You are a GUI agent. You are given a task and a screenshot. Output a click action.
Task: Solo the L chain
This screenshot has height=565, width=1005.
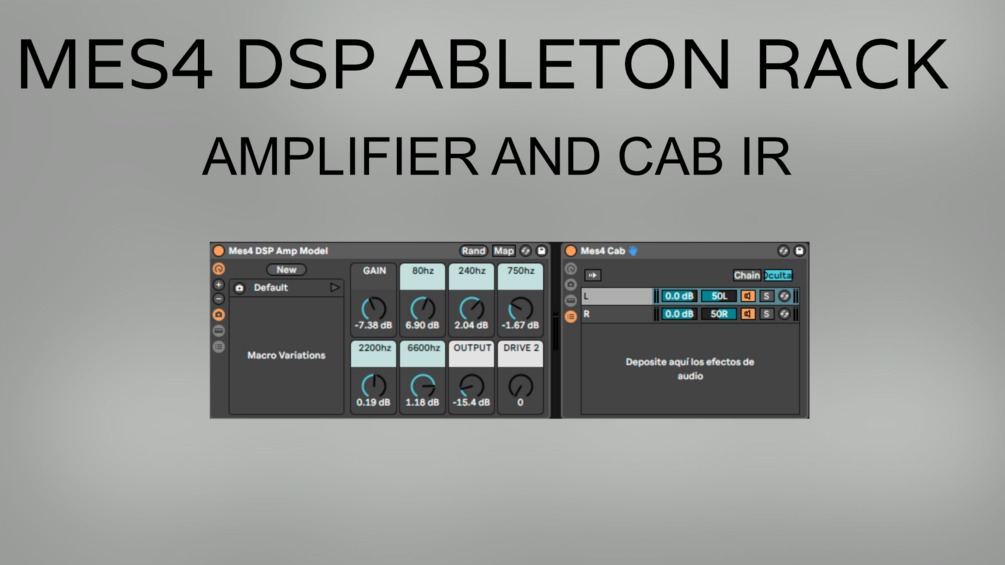point(766,296)
